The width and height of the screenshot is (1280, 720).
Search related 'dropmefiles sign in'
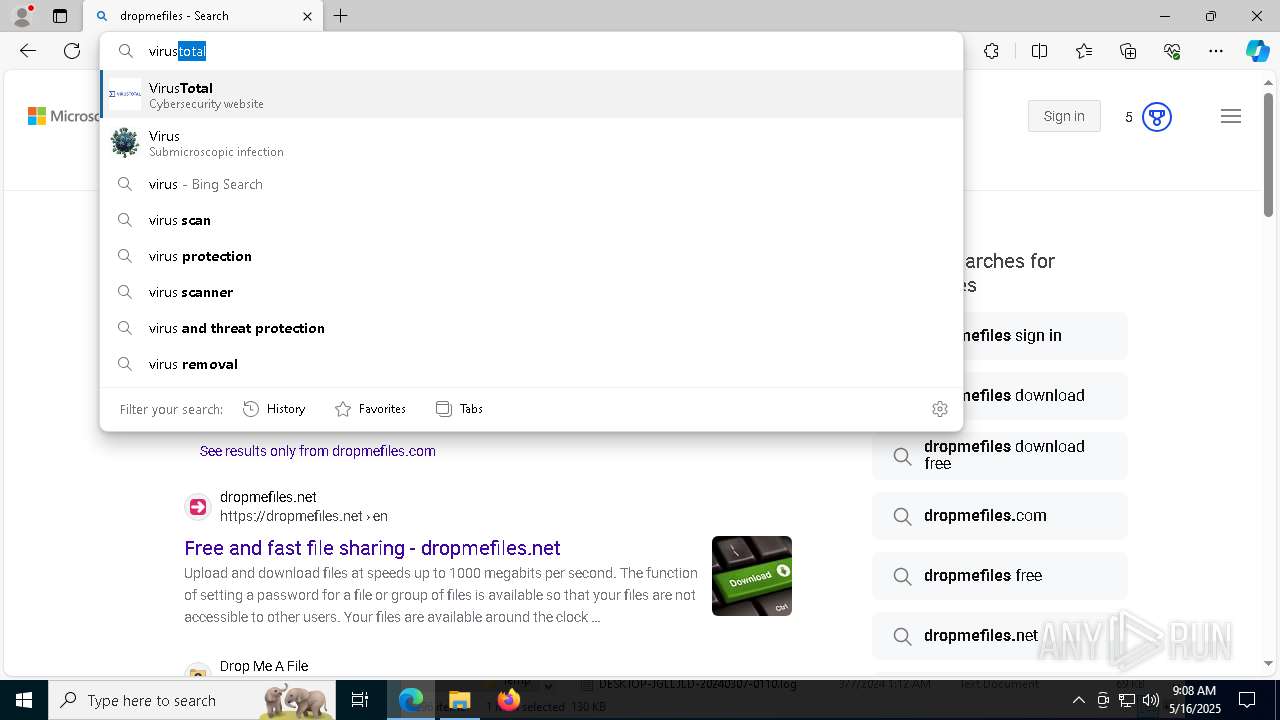1000,336
